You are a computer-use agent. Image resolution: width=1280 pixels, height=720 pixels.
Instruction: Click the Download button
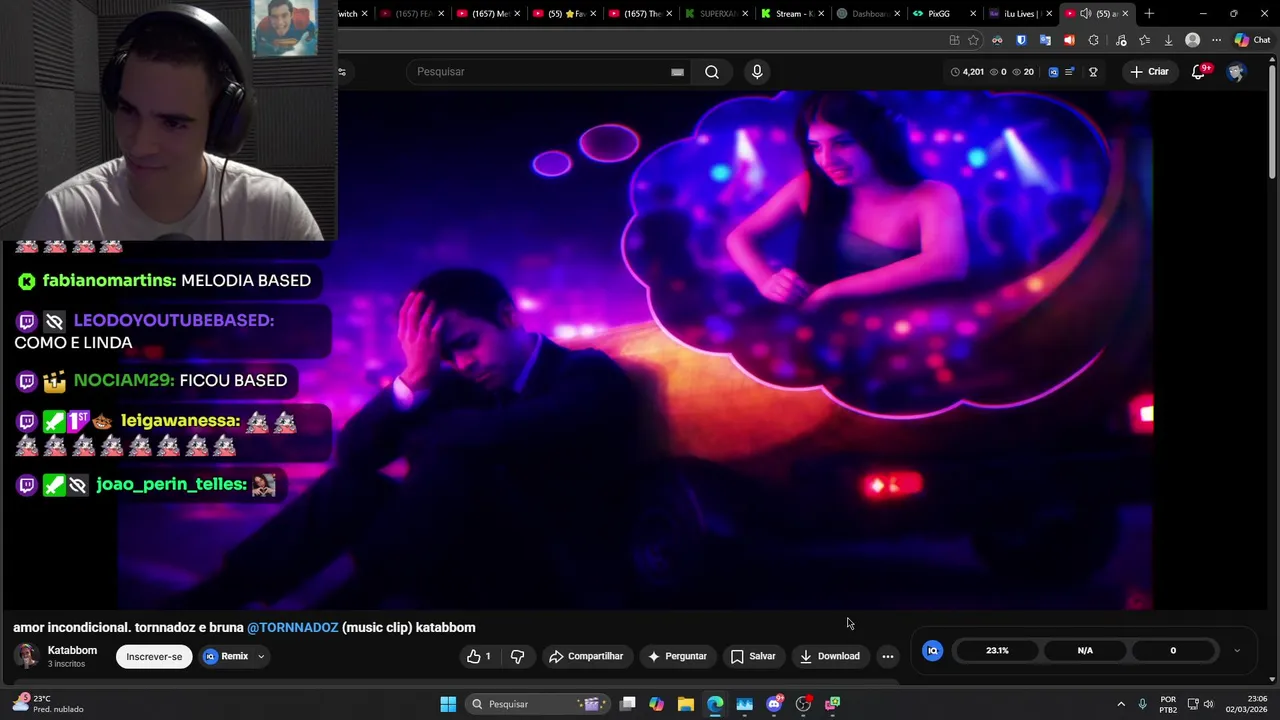[830, 656]
